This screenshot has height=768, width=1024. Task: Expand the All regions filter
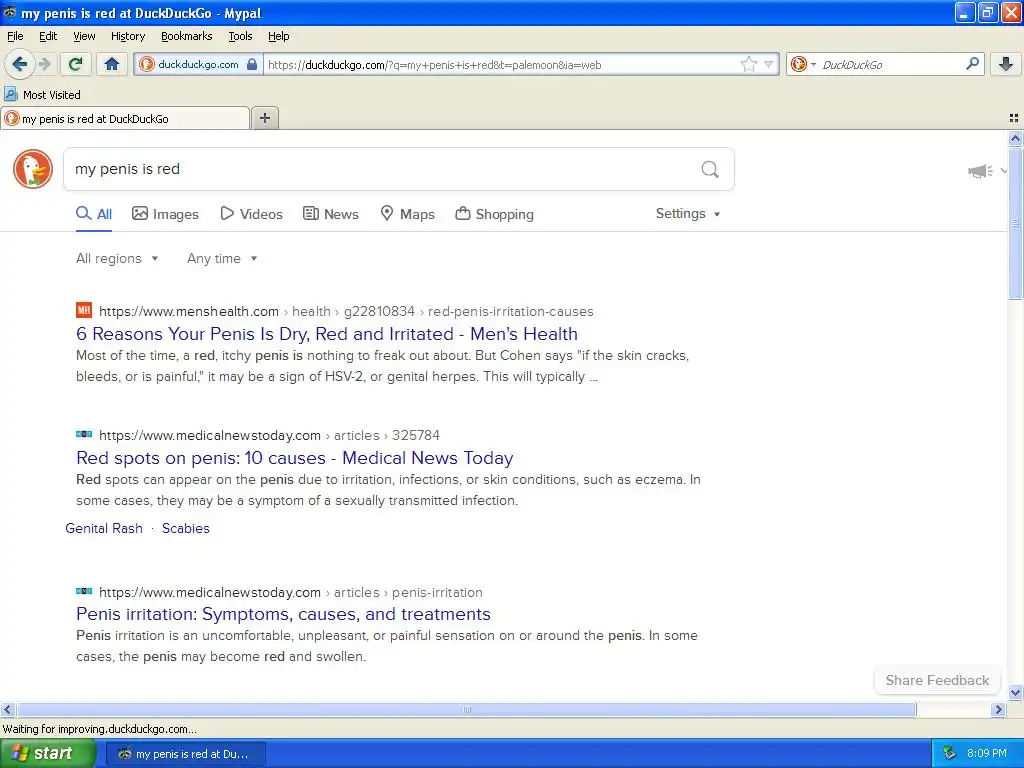pos(117,259)
